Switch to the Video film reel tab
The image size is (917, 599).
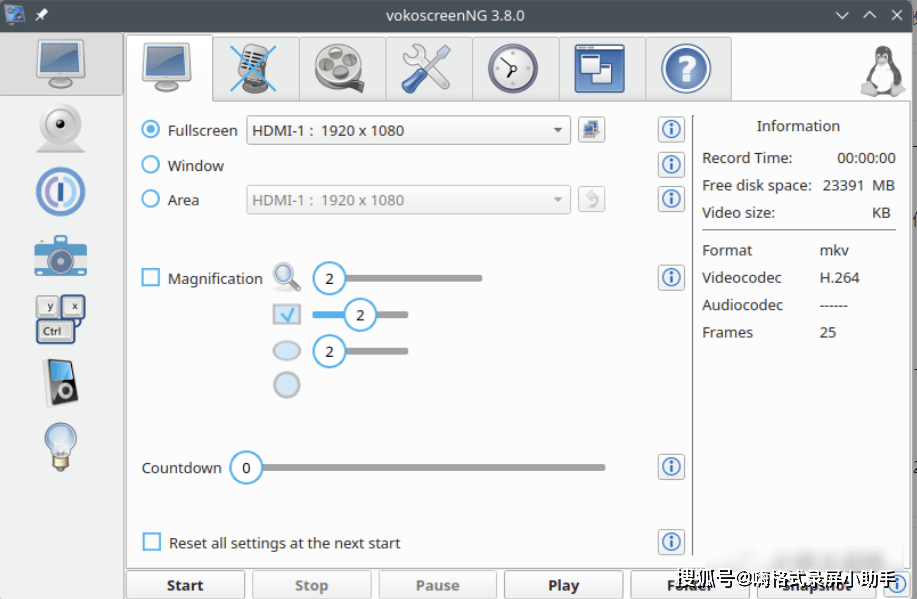(x=342, y=68)
